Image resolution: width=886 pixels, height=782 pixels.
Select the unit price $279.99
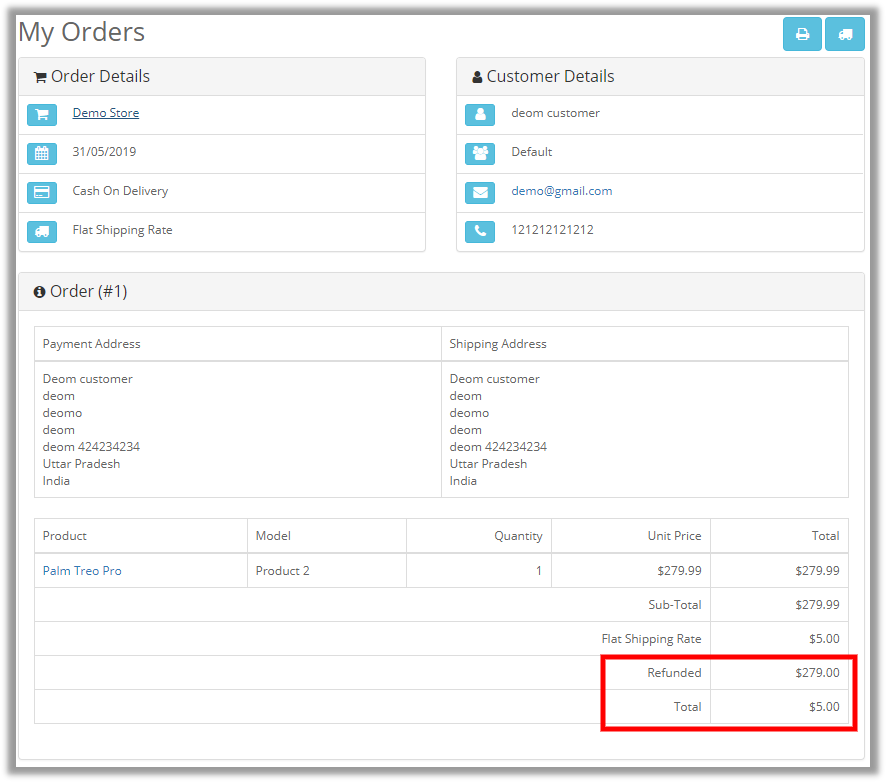679,571
